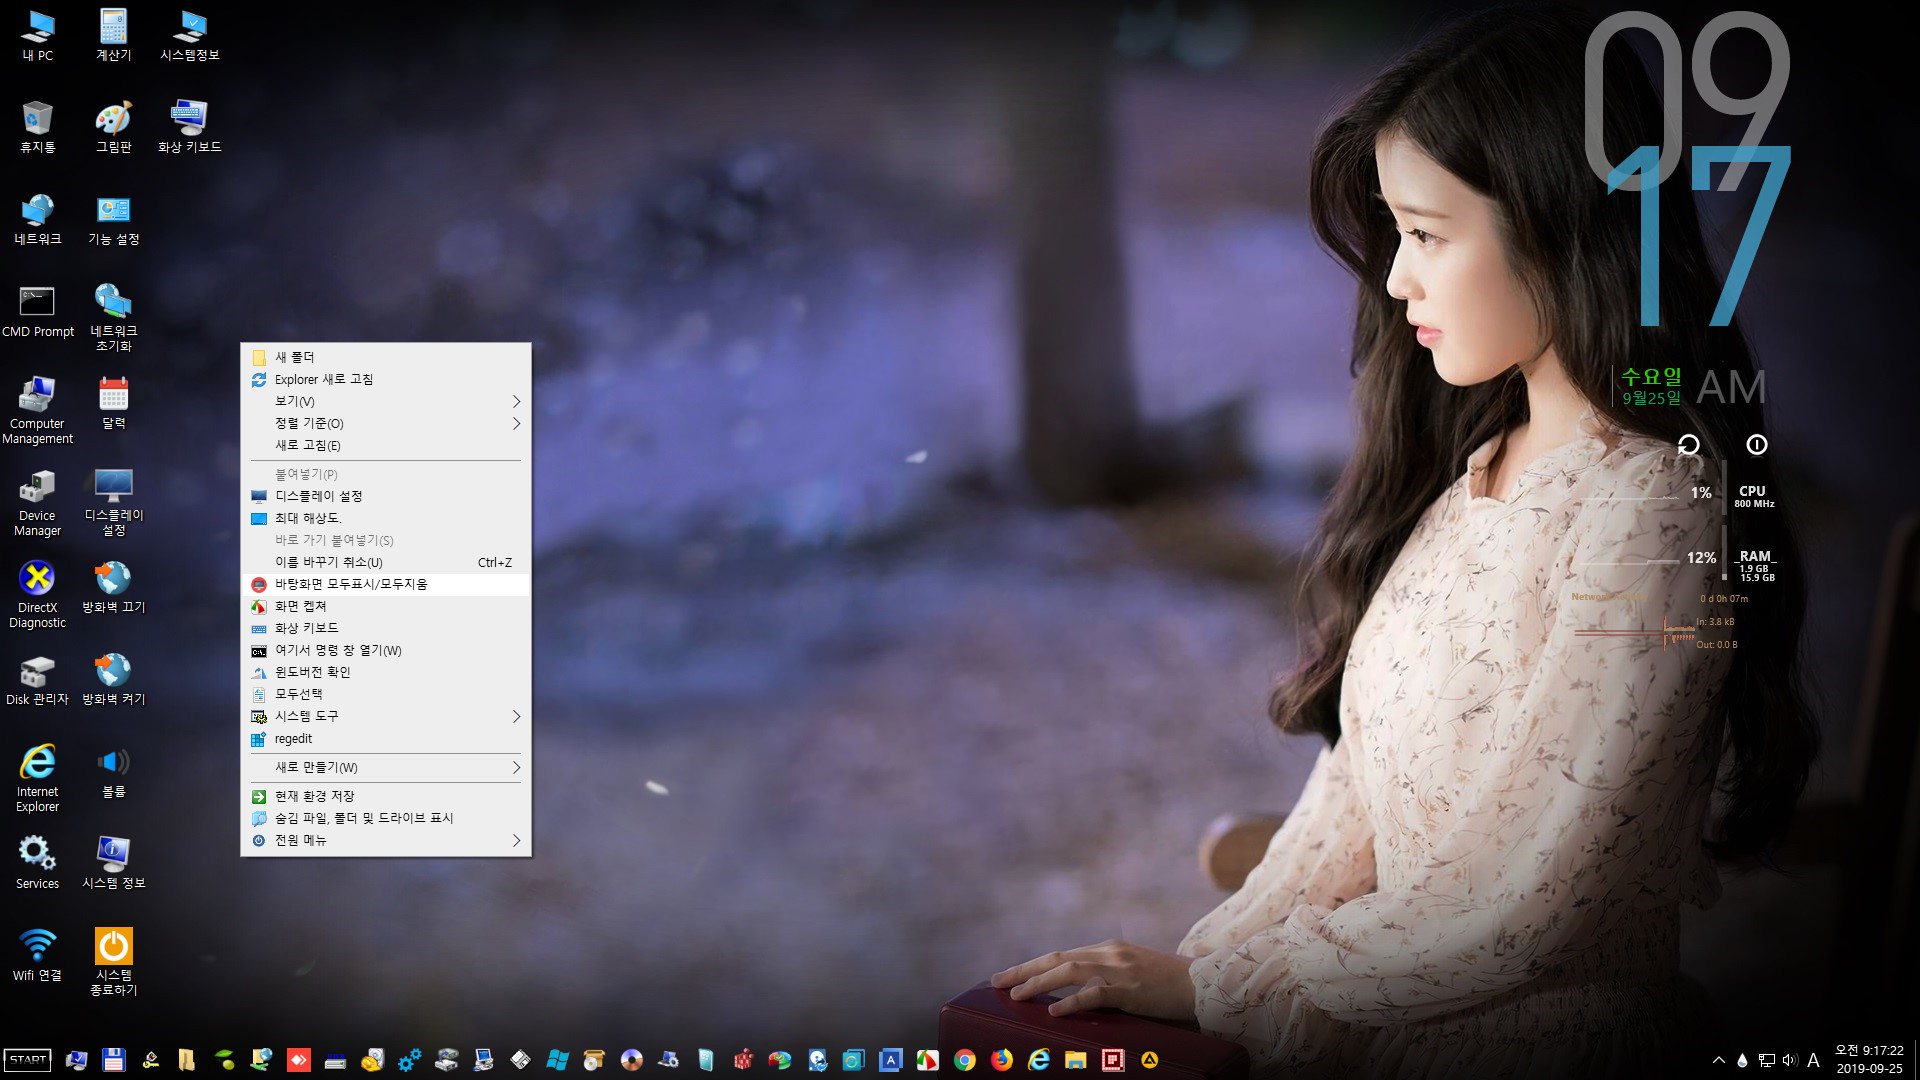1920x1080 pixels.
Task: Open the 휴지통 recycle bin
Action: pyautogui.click(x=38, y=127)
